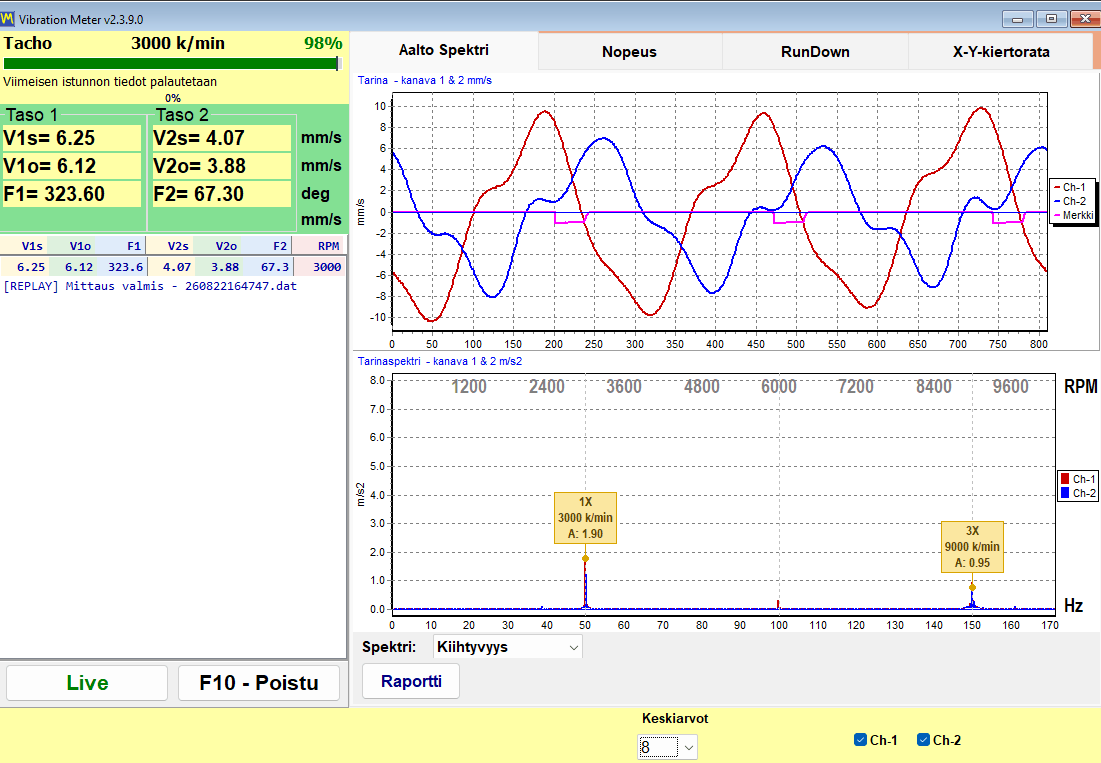Click the Merkki legend entry in waveform chart
This screenshot has height=763, width=1101.
pos(1074,215)
